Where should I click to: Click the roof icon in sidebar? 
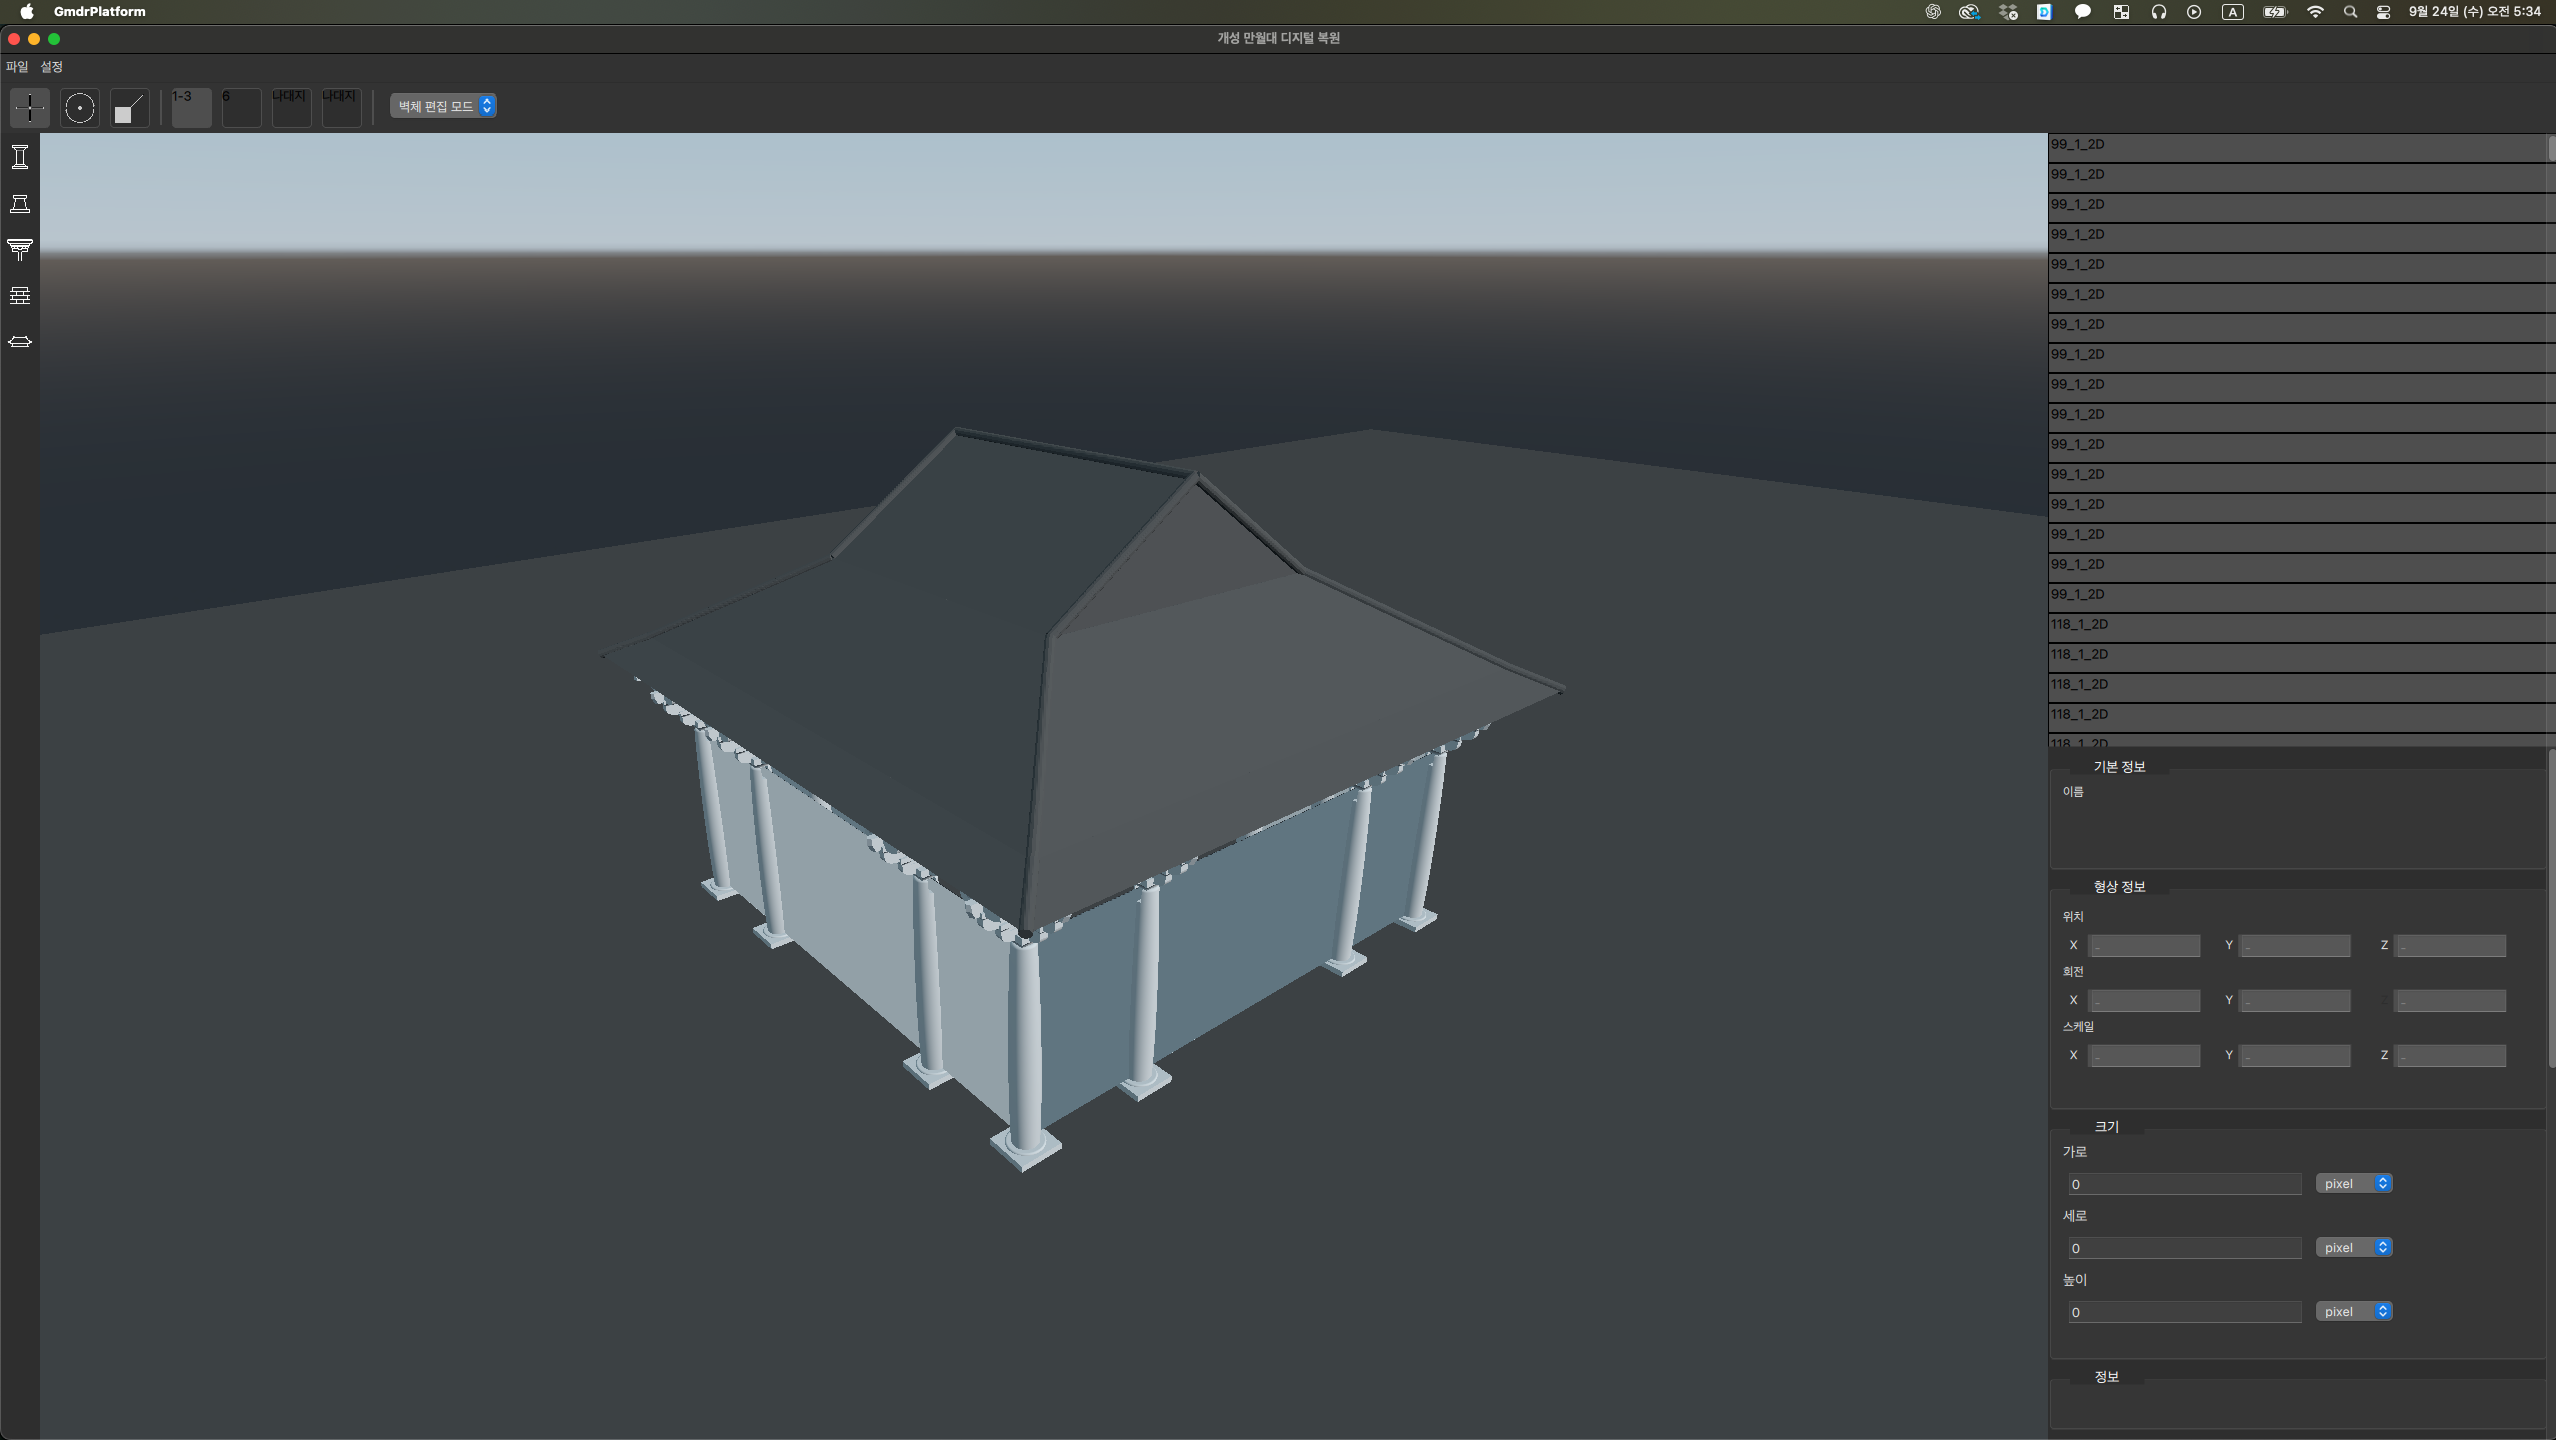(x=20, y=342)
